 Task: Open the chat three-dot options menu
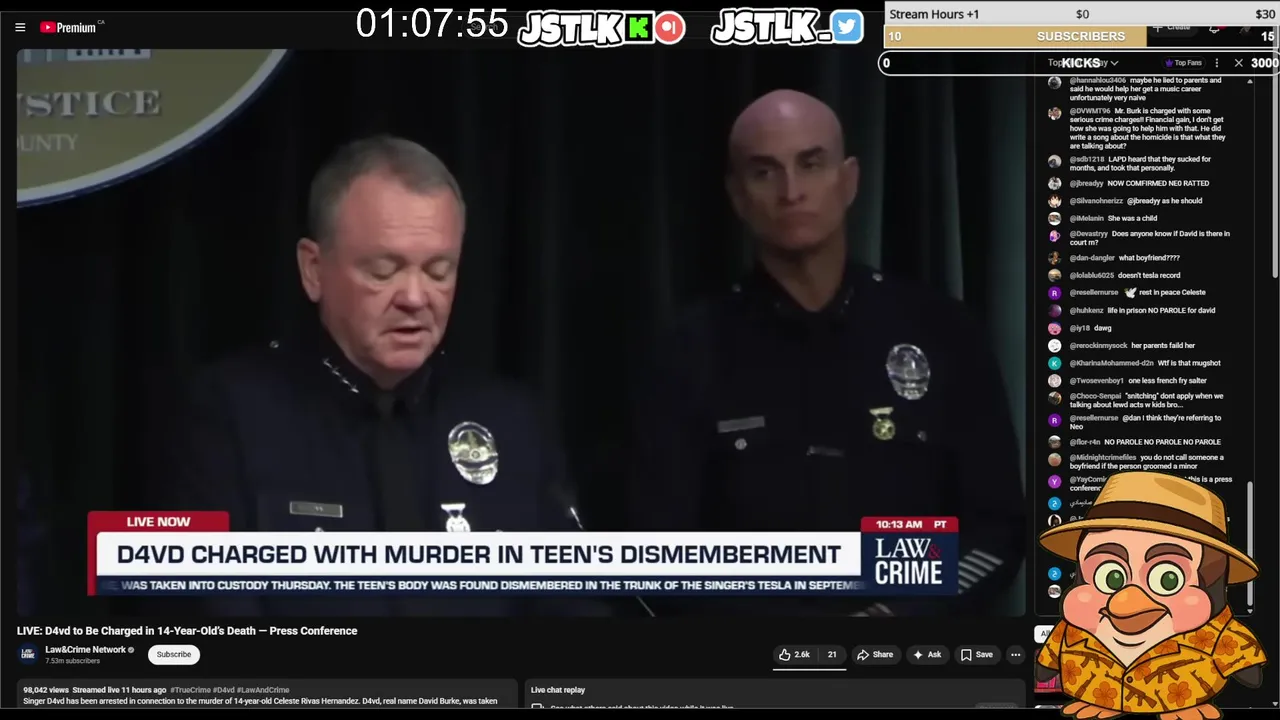tap(1217, 63)
